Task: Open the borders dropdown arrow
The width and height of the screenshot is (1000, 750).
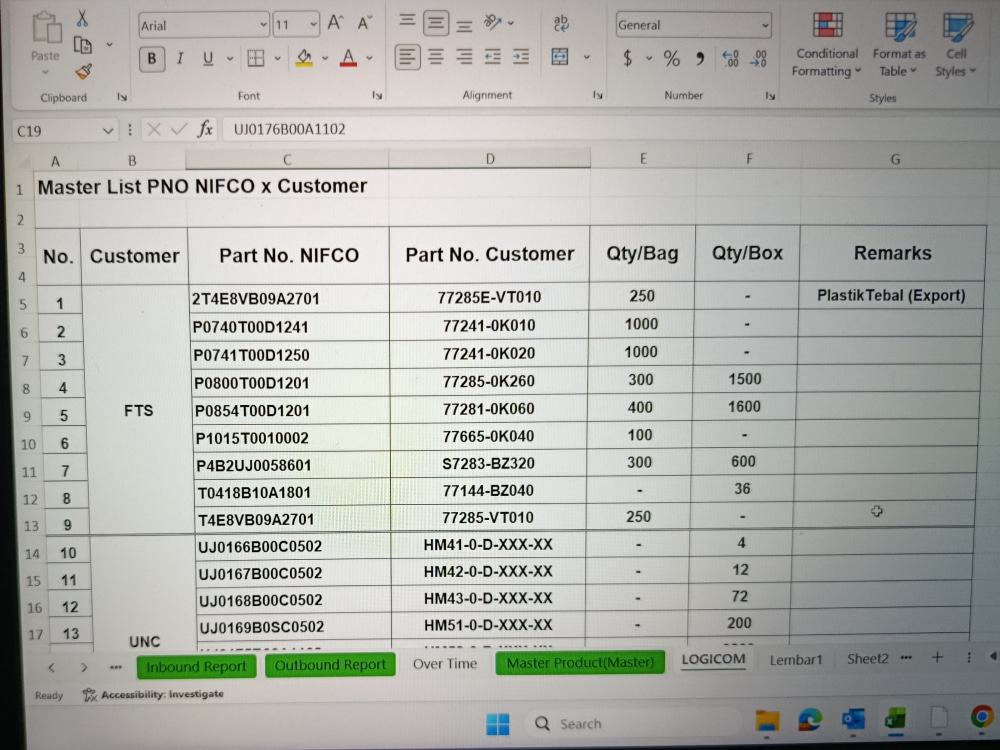Action: click(x=277, y=59)
